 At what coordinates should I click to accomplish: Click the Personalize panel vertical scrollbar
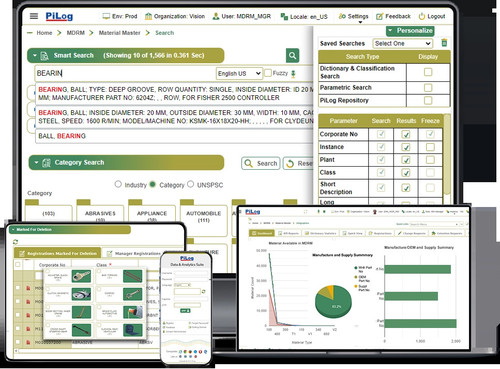(x=447, y=155)
